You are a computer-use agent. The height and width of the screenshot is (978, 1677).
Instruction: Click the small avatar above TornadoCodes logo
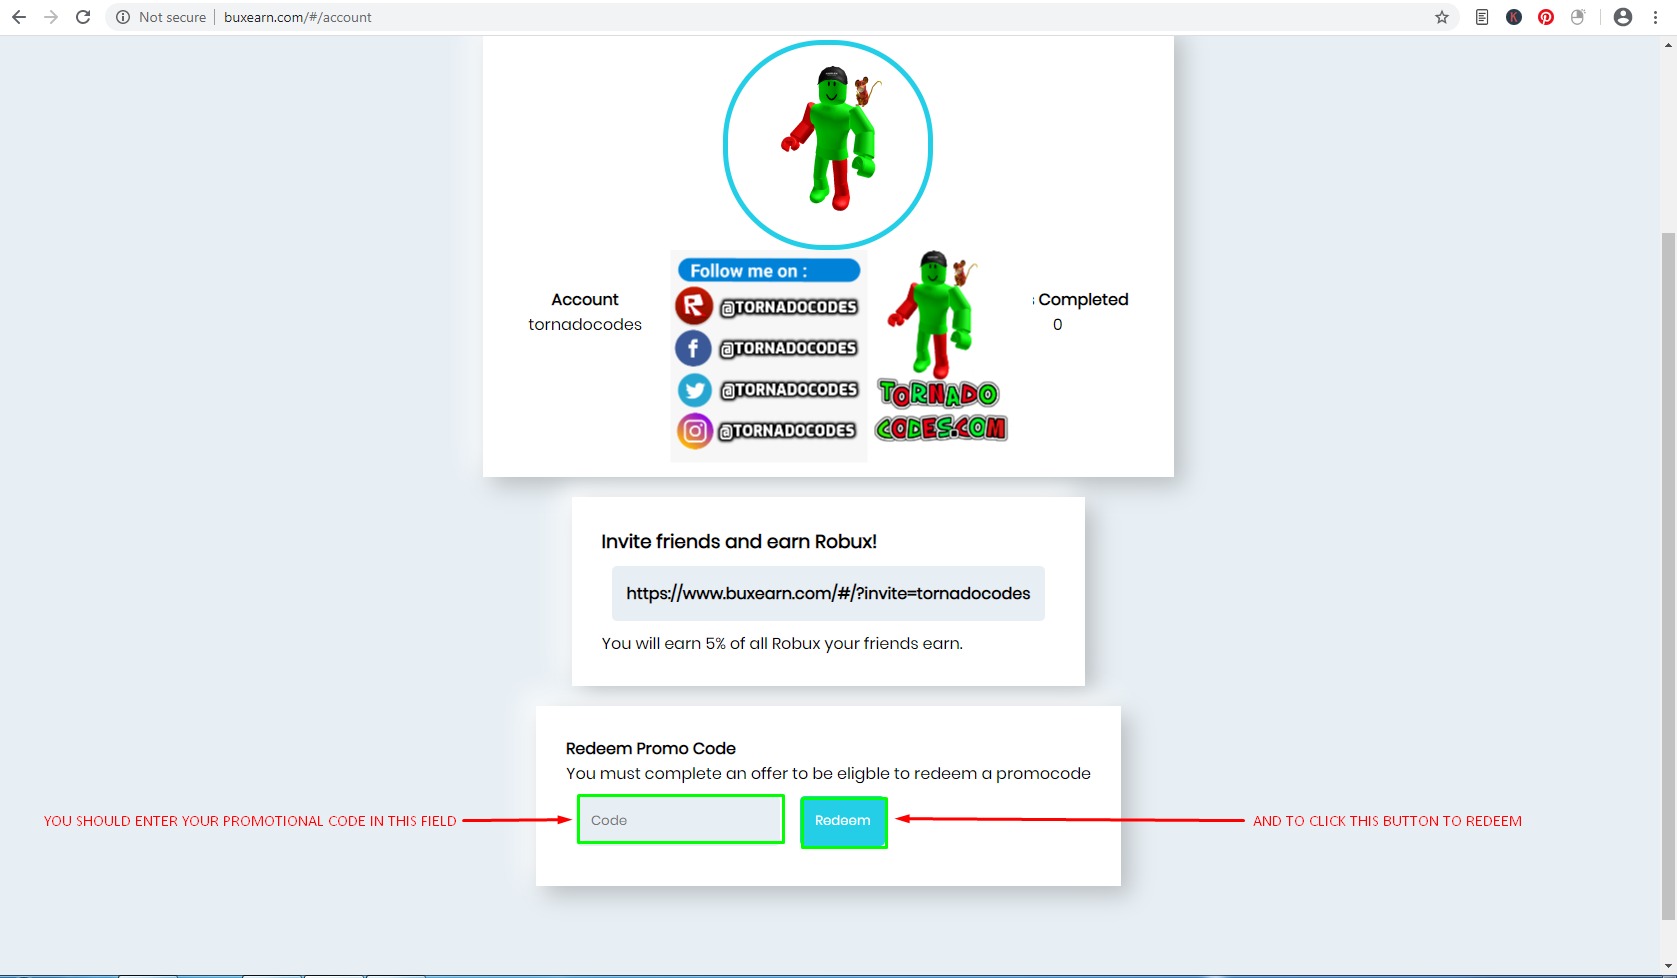(x=932, y=313)
